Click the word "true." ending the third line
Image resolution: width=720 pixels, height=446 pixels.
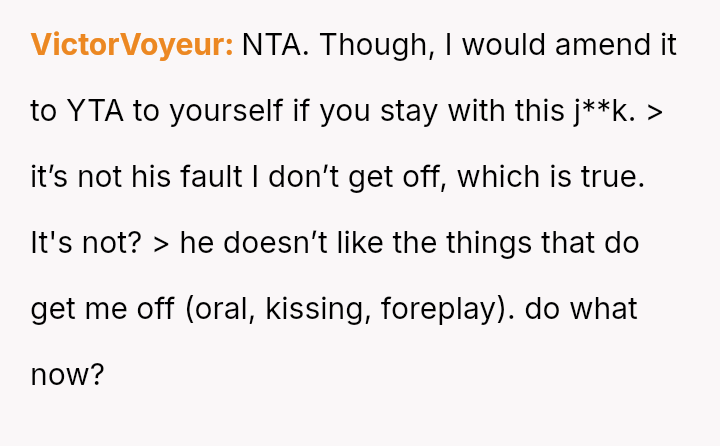point(609,177)
